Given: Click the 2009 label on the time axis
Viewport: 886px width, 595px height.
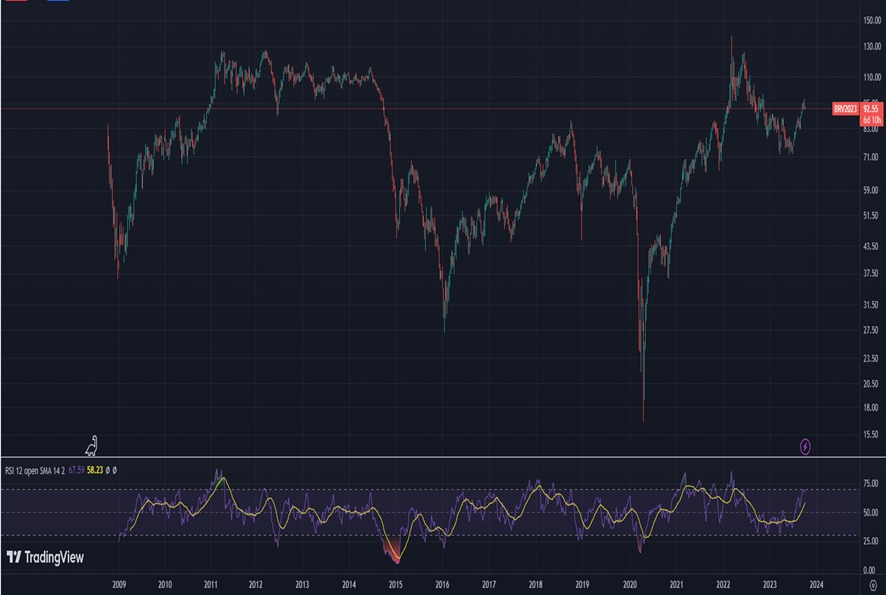Looking at the screenshot, I should click(x=119, y=585).
